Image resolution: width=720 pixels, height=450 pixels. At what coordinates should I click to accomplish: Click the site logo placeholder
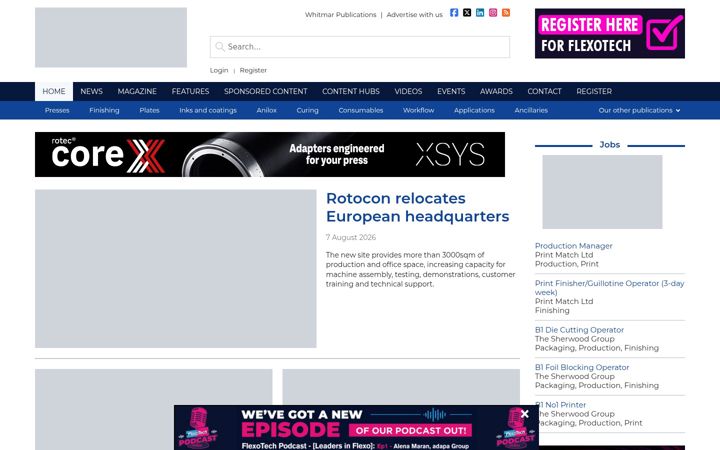click(x=111, y=37)
